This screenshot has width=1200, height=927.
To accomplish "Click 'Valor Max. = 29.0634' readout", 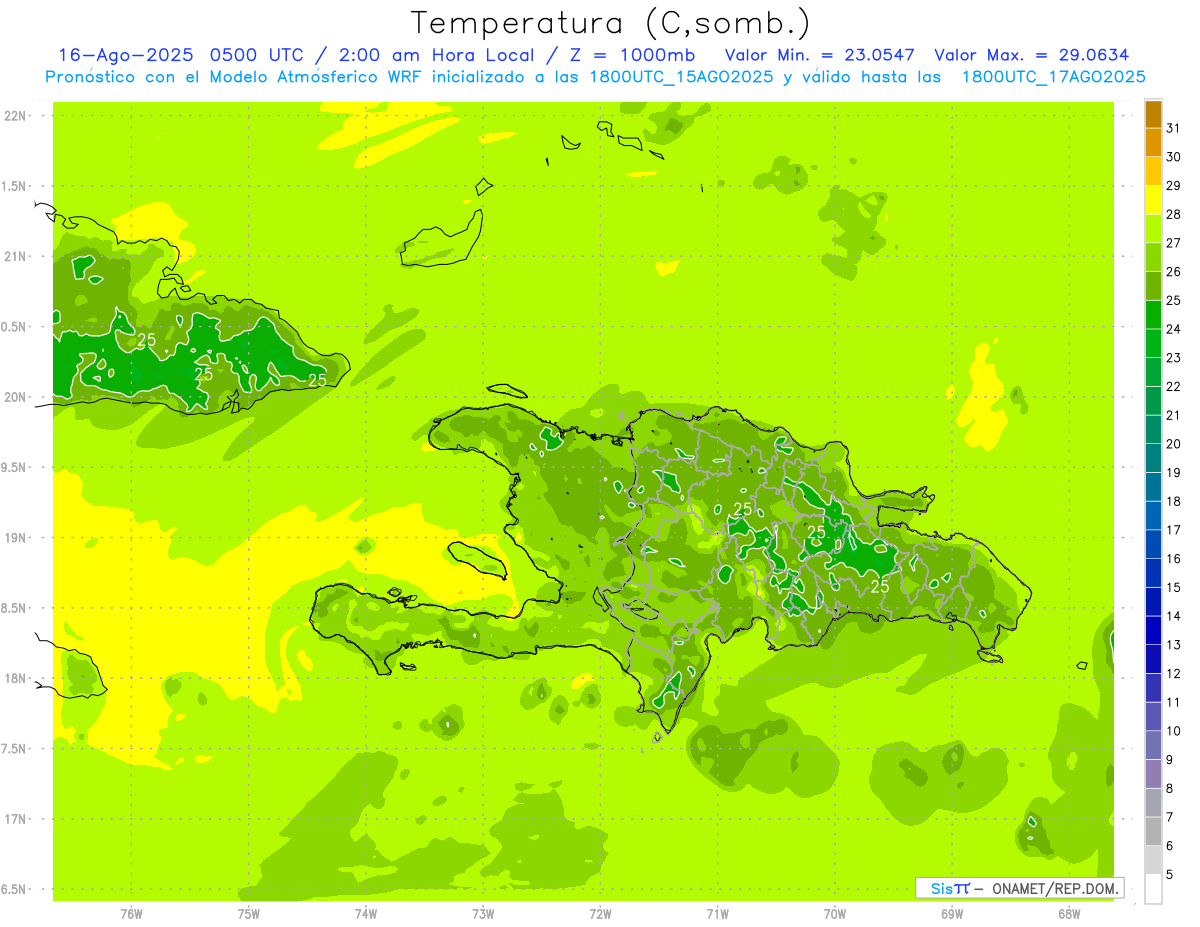I will click(1032, 55).
